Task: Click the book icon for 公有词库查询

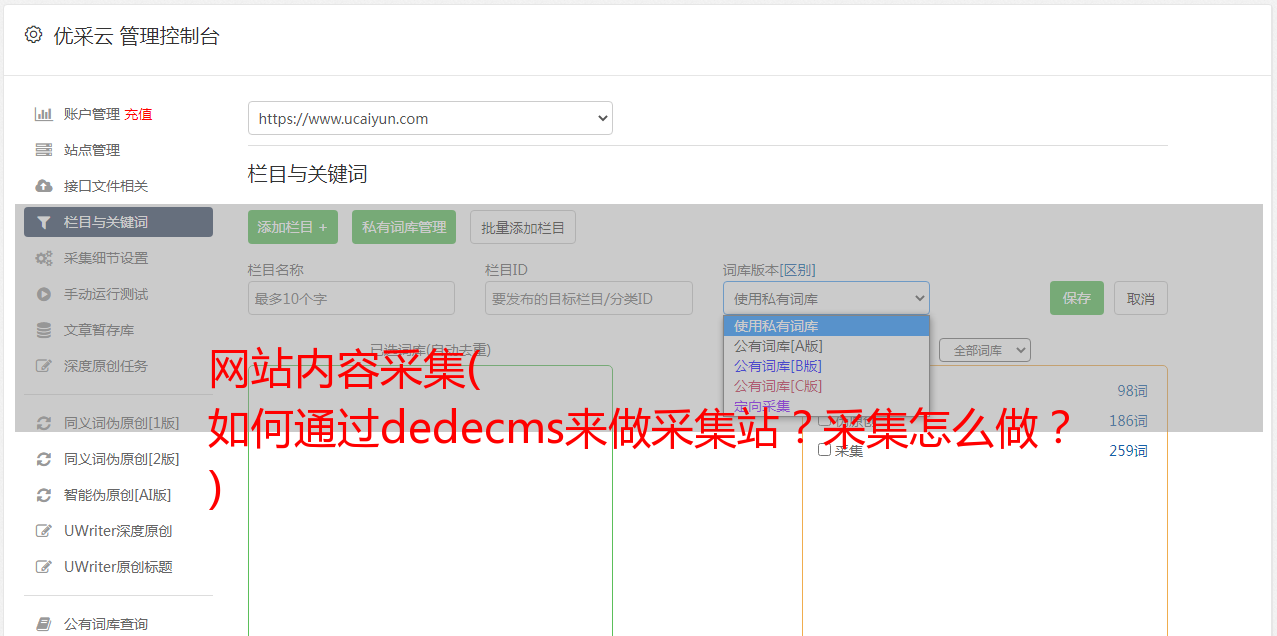Action: pyautogui.click(x=44, y=624)
